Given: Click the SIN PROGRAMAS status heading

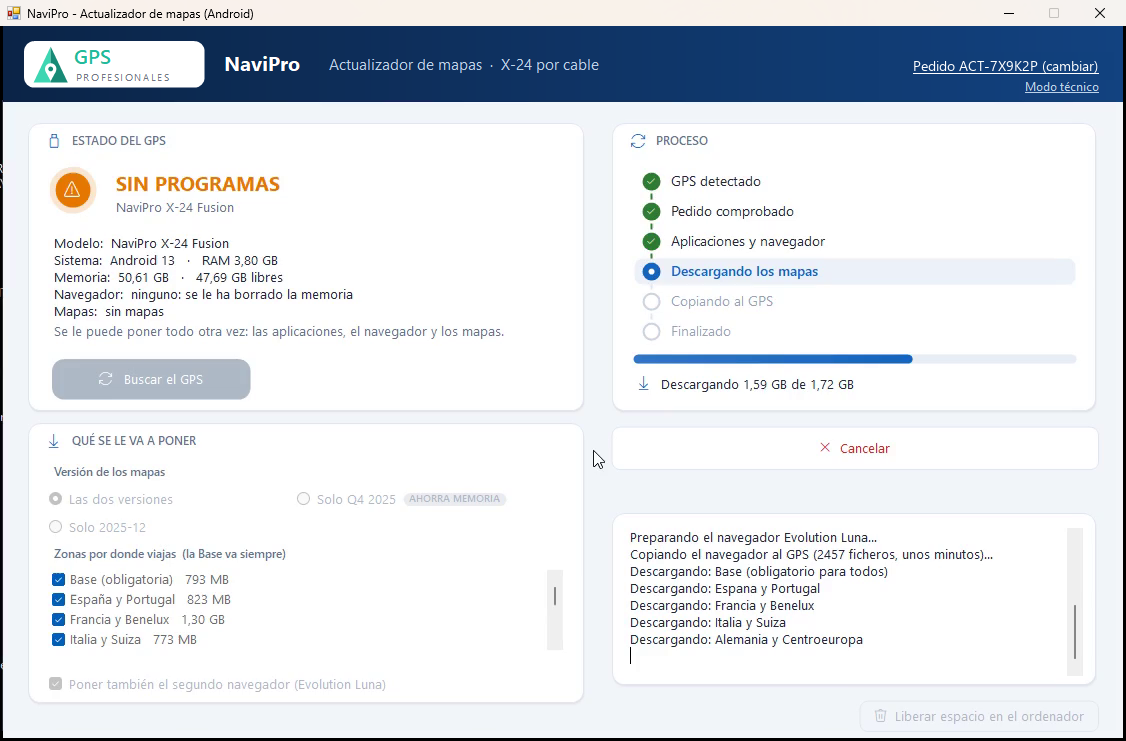Looking at the screenshot, I should click(x=197, y=185).
